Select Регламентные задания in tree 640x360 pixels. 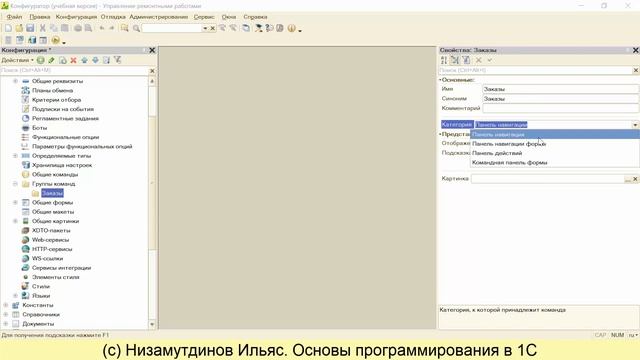pos(65,118)
